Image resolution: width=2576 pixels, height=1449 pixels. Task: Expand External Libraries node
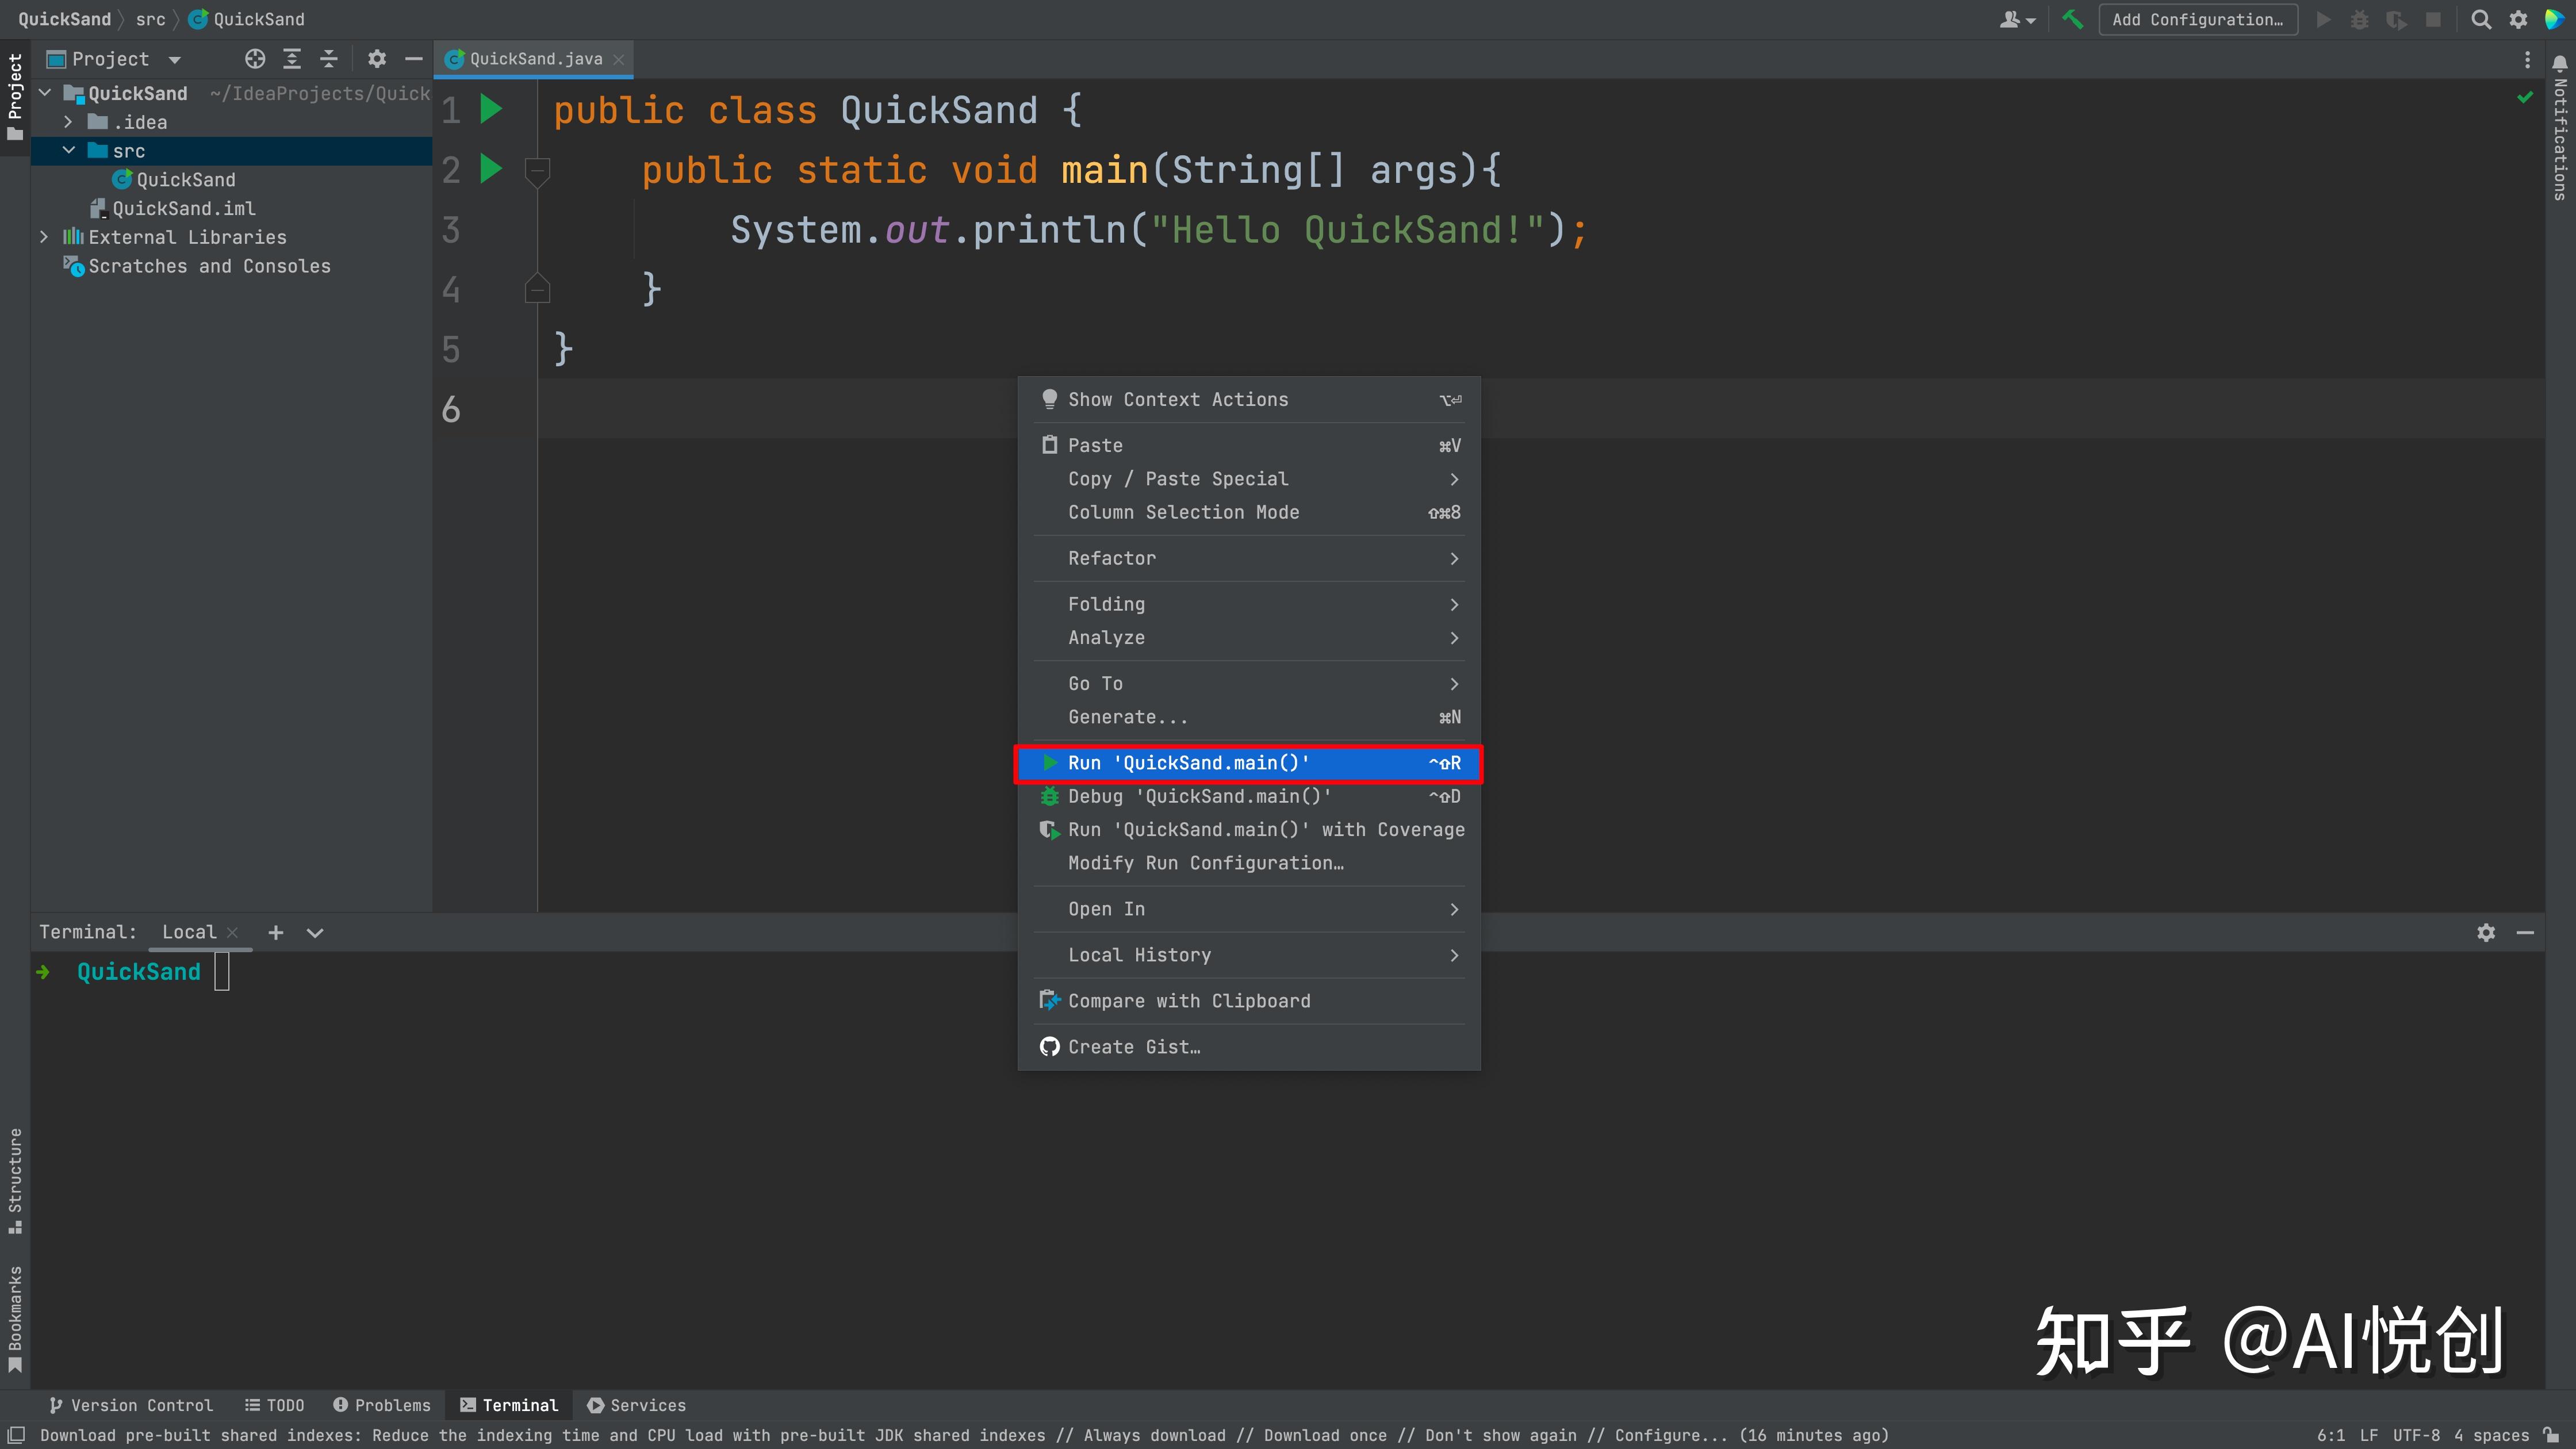click(x=44, y=237)
